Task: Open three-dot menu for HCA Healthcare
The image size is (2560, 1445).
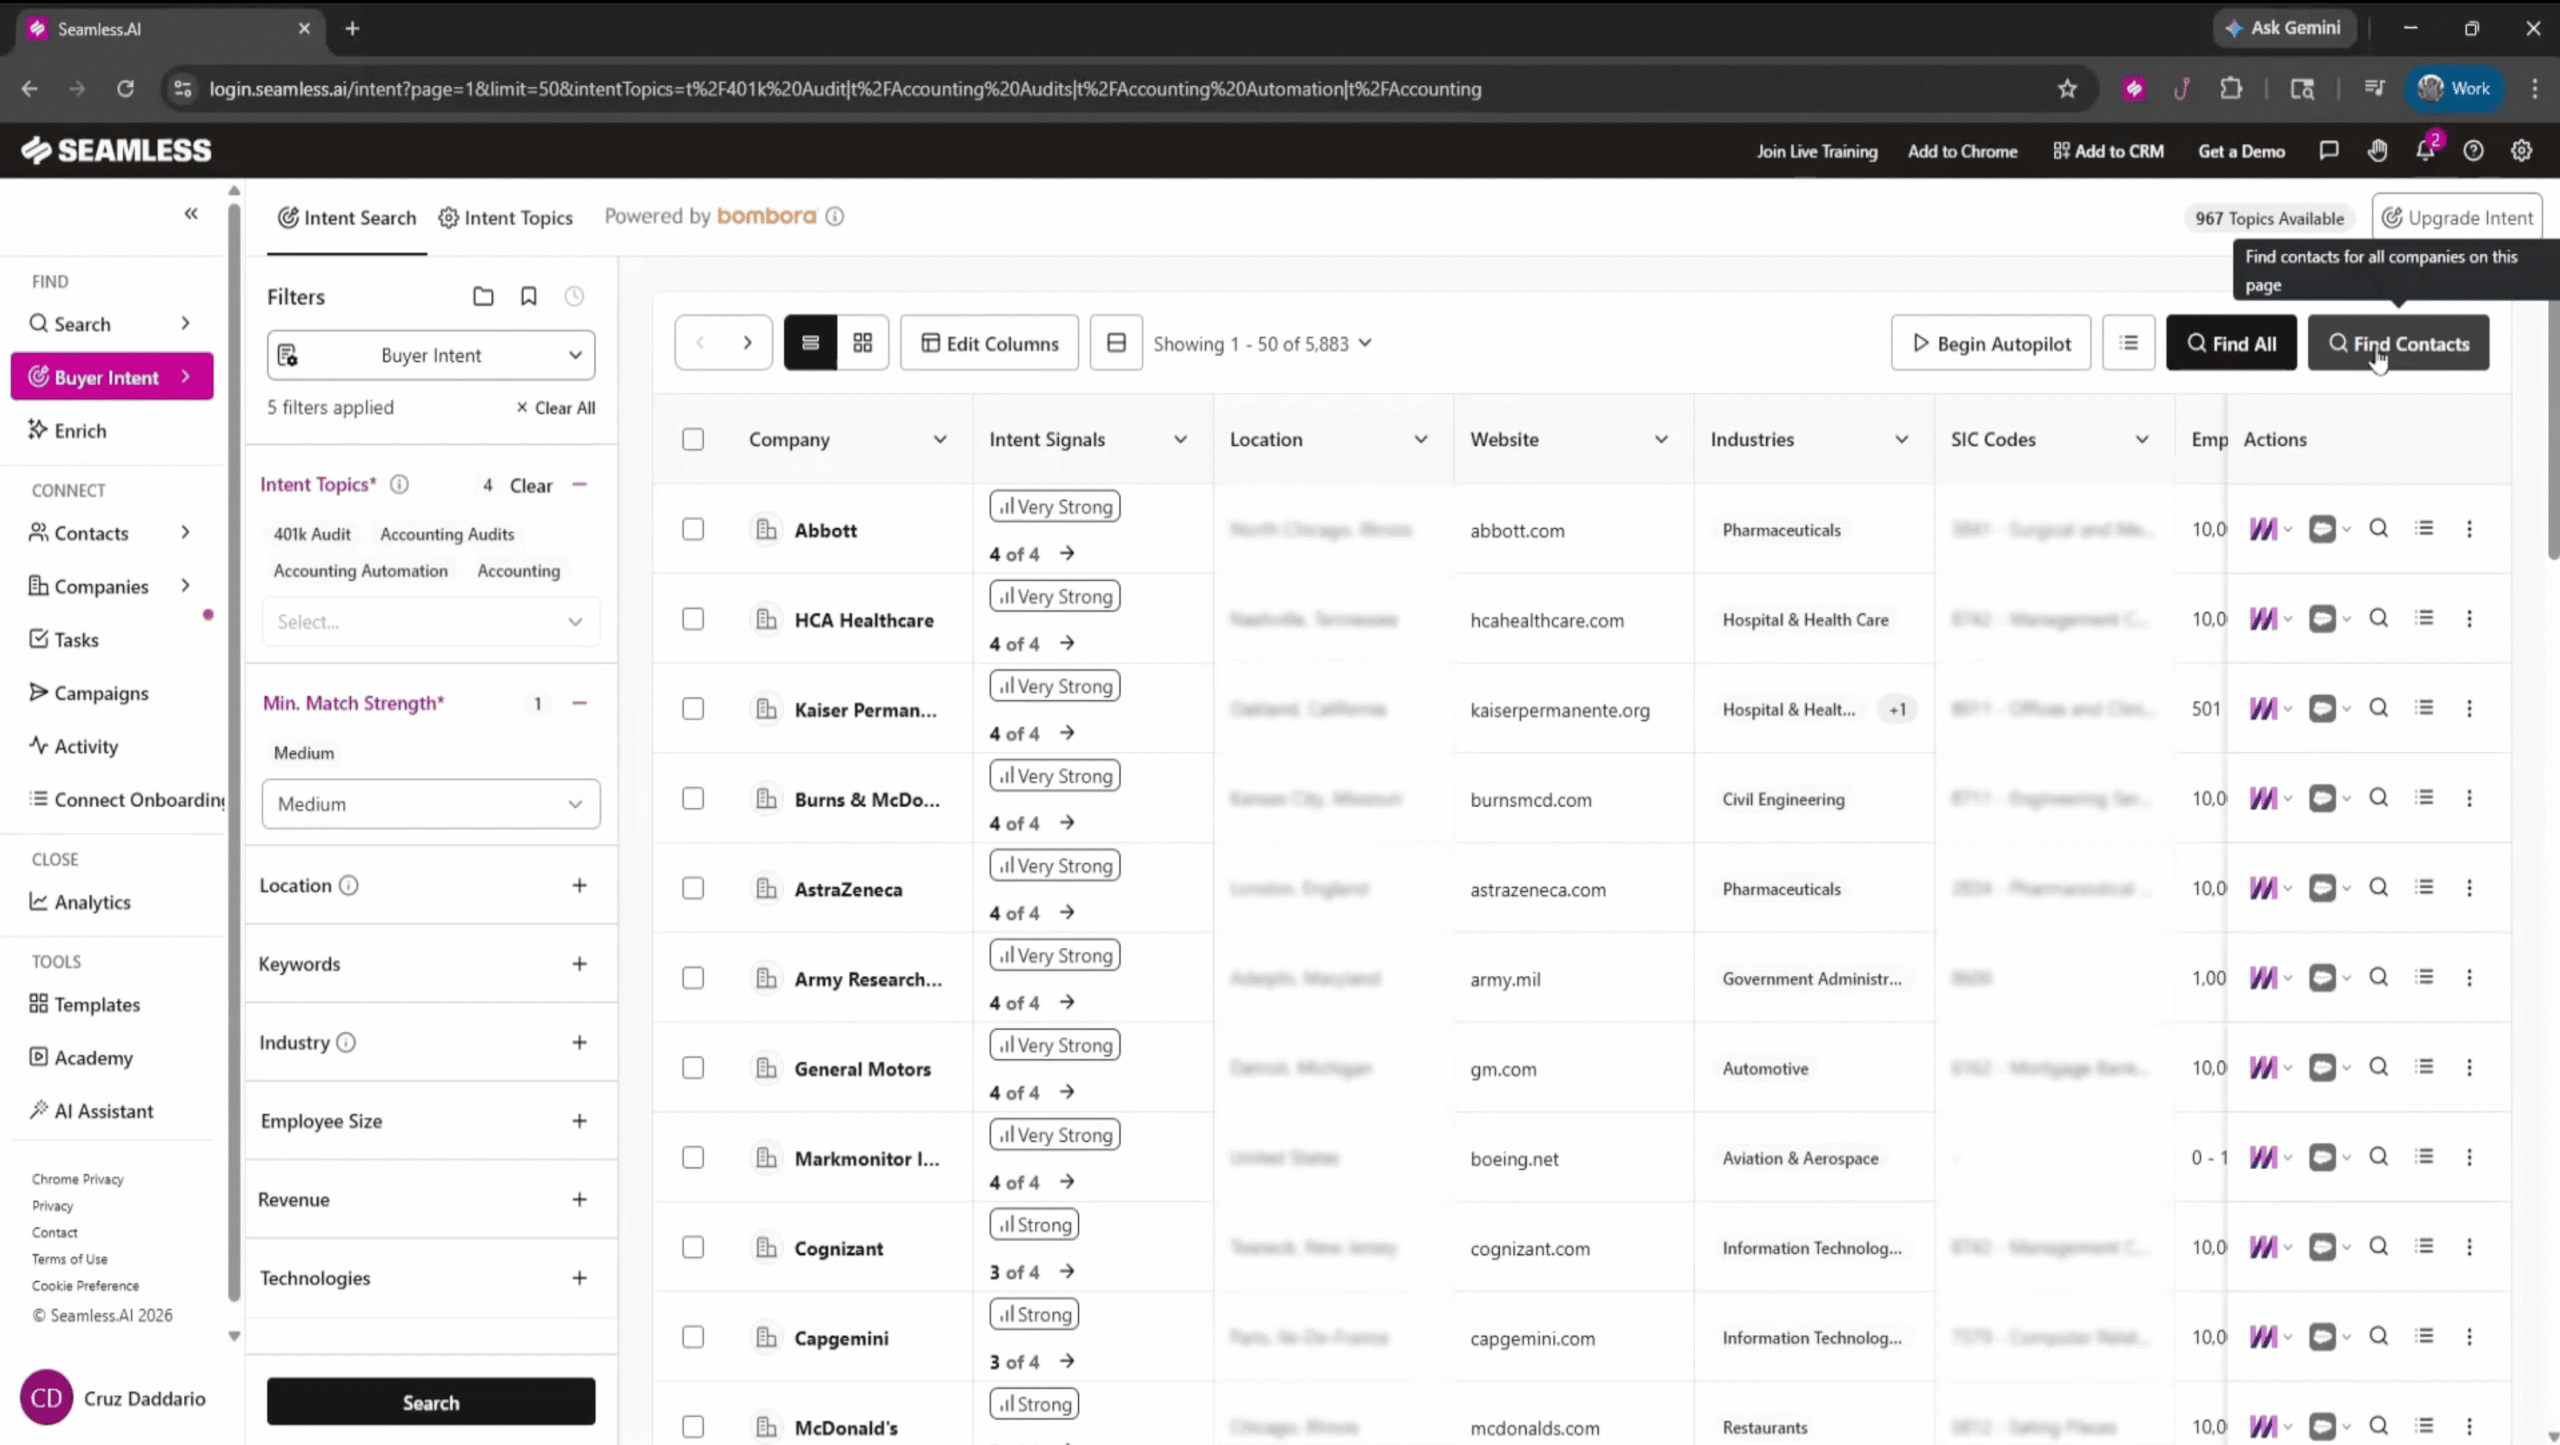Action: point(2469,619)
